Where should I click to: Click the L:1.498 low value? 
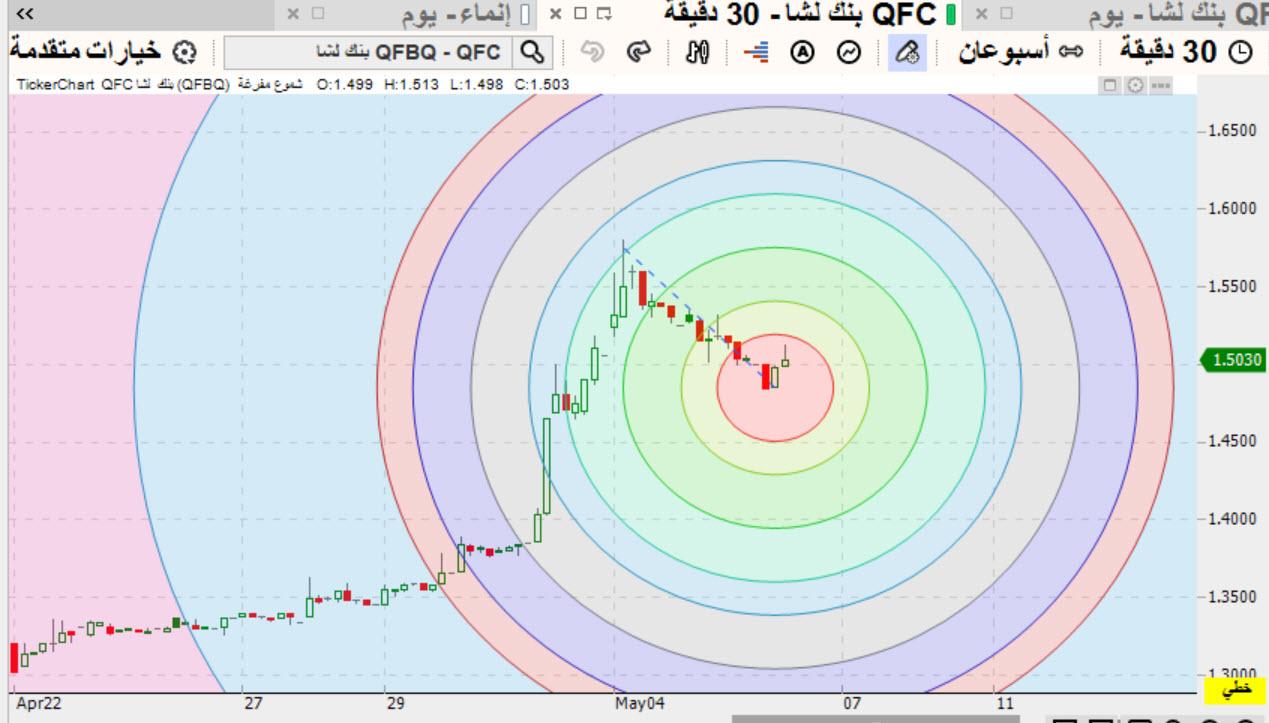476,85
